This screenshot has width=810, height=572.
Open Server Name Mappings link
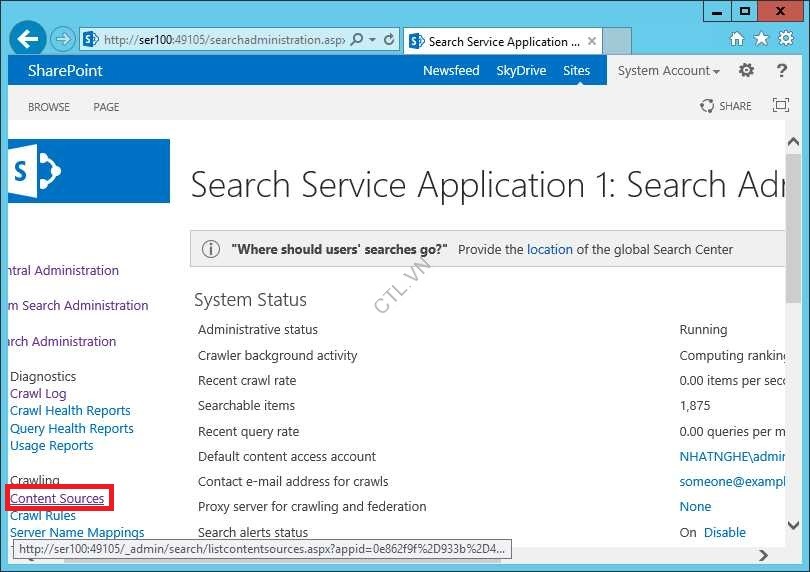point(77,532)
